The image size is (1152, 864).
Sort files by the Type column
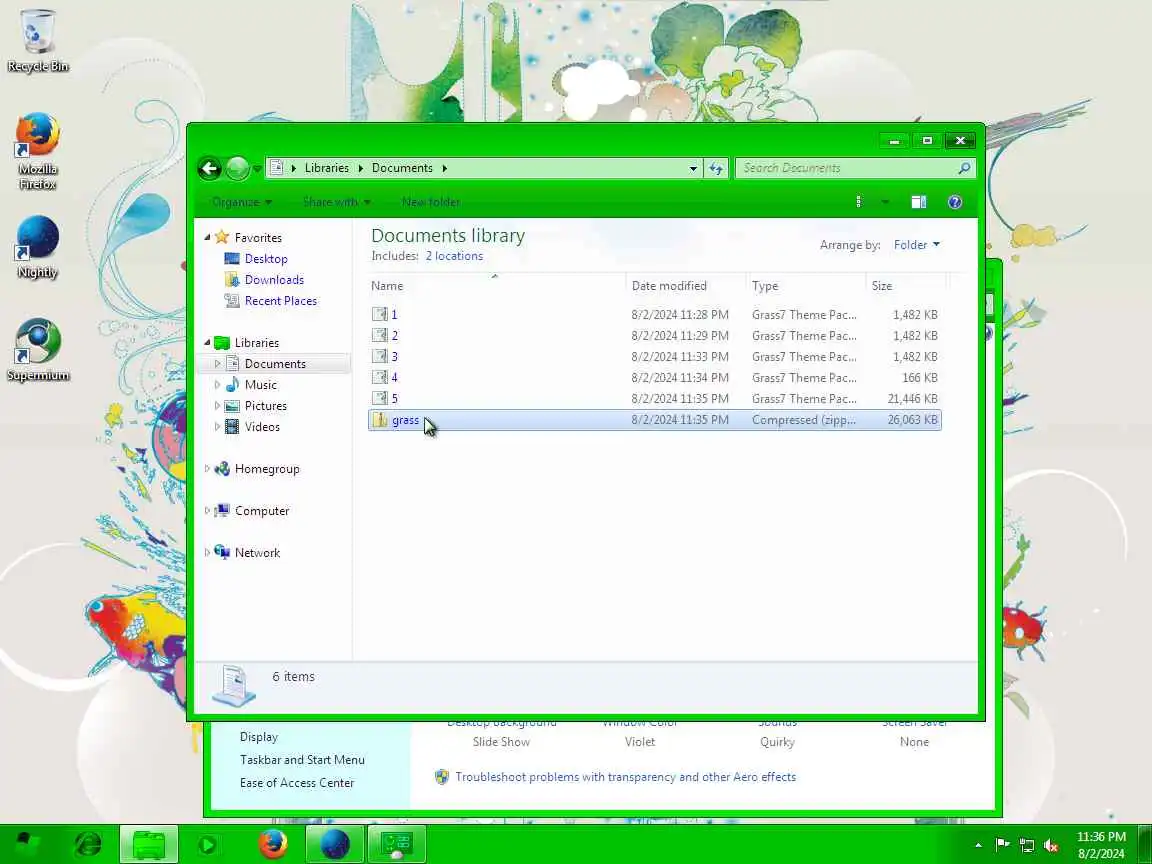click(x=764, y=286)
